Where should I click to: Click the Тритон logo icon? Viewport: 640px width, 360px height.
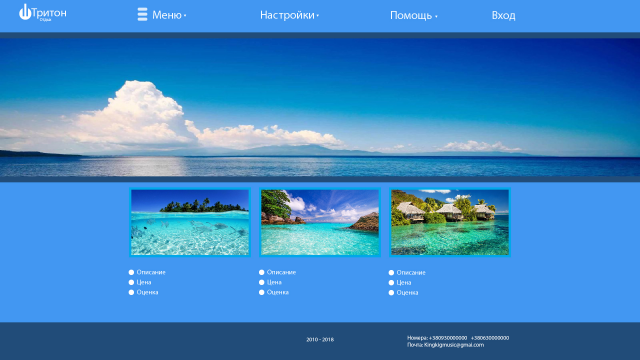(25, 12)
